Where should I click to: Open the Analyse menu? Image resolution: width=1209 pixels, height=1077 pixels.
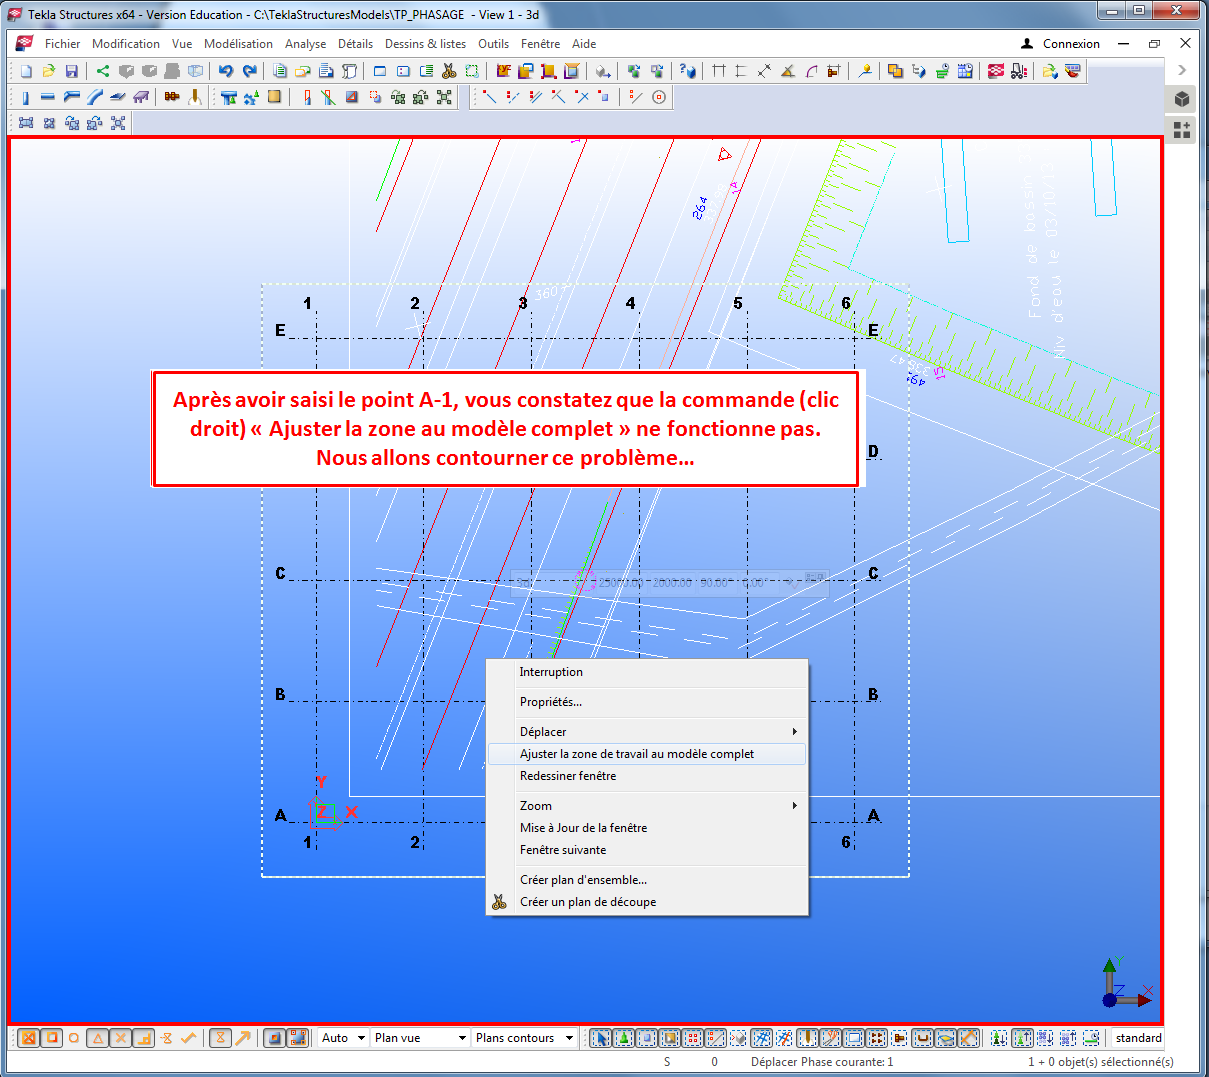point(305,44)
